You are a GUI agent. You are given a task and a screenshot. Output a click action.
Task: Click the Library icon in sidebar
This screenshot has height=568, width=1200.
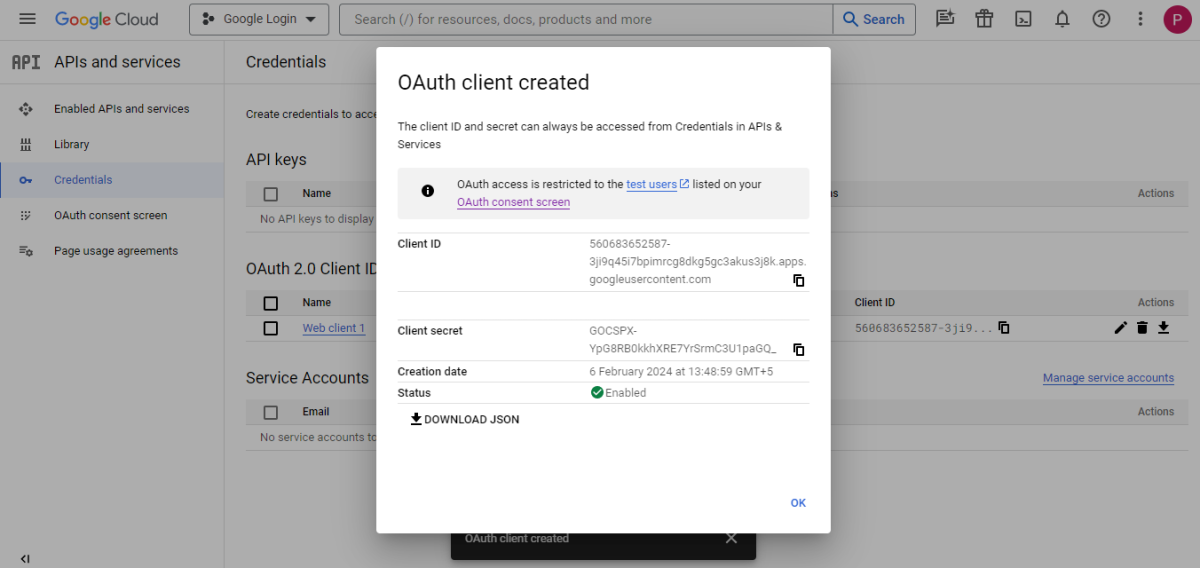[x=26, y=145]
